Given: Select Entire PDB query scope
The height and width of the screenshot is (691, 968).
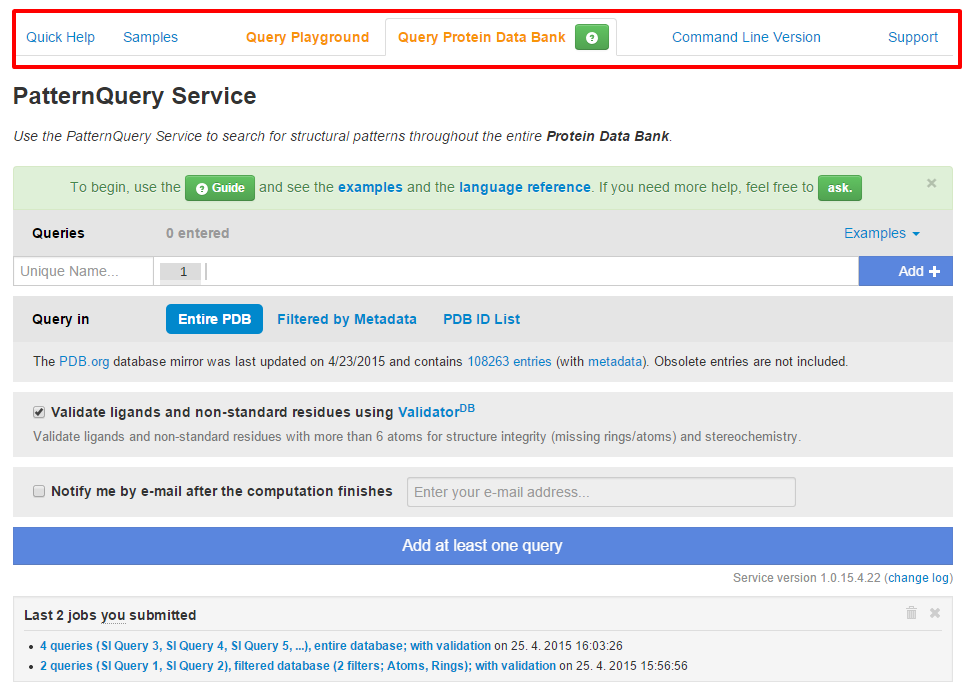Looking at the screenshot, I should [x=214, y=319].
